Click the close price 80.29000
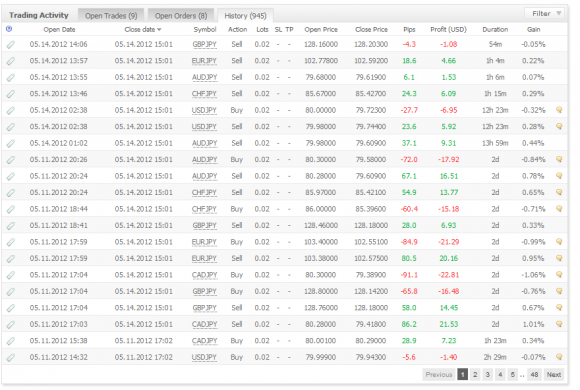Screen dimensions: 580x390 [371, 341]
